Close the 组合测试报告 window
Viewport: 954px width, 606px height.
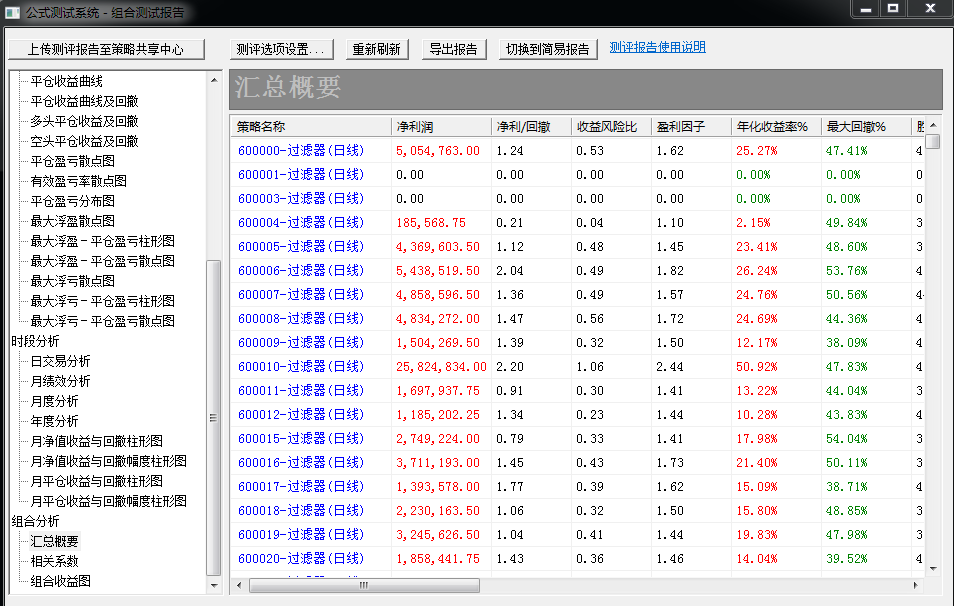coord(929,9)
